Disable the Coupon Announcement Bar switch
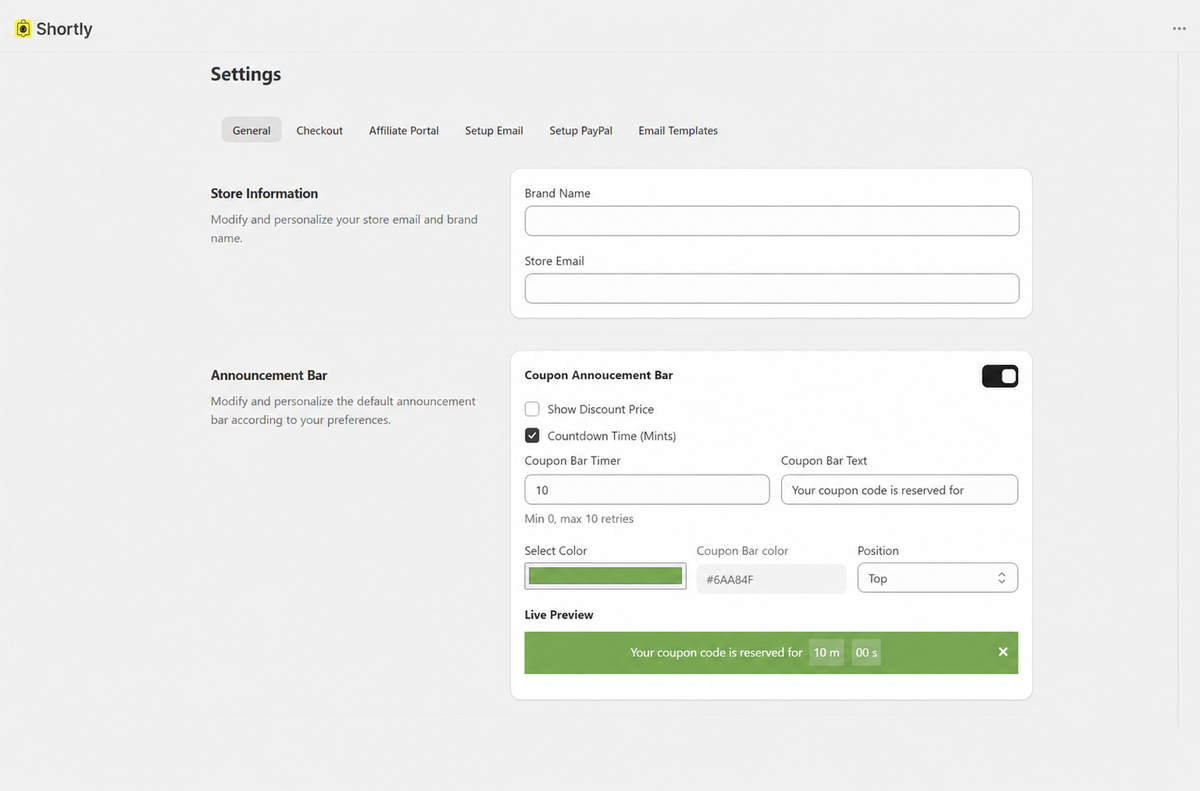 [1000, 376]
